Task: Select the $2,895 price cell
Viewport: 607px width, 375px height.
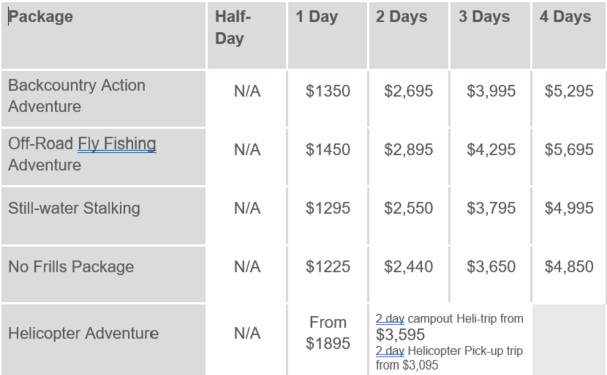Action: click(x=408, y=157)
